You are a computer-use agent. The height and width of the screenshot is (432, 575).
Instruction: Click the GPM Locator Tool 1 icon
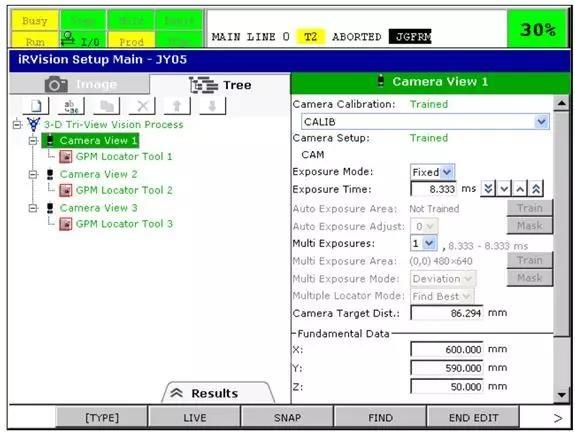[66, 157]
